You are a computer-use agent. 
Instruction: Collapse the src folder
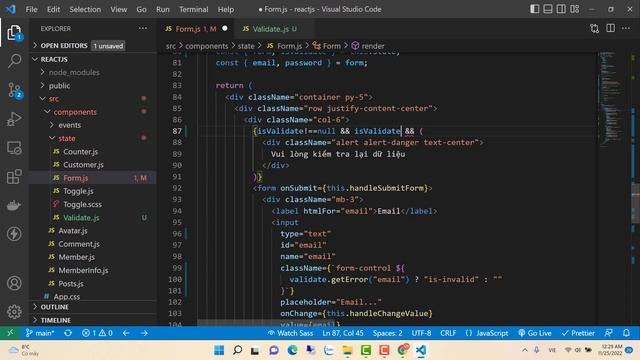[54, 98]
